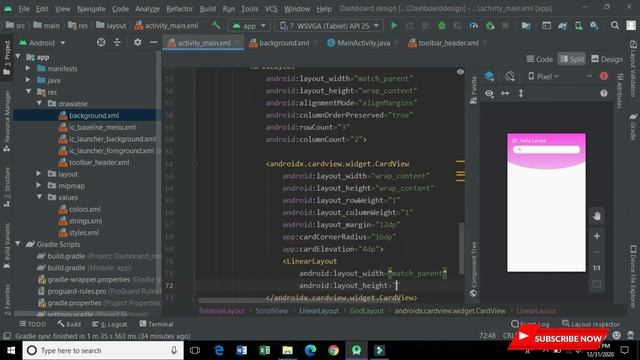Select Design Surface layers icon
Screen dimensions: 640x360
(489, 76)
